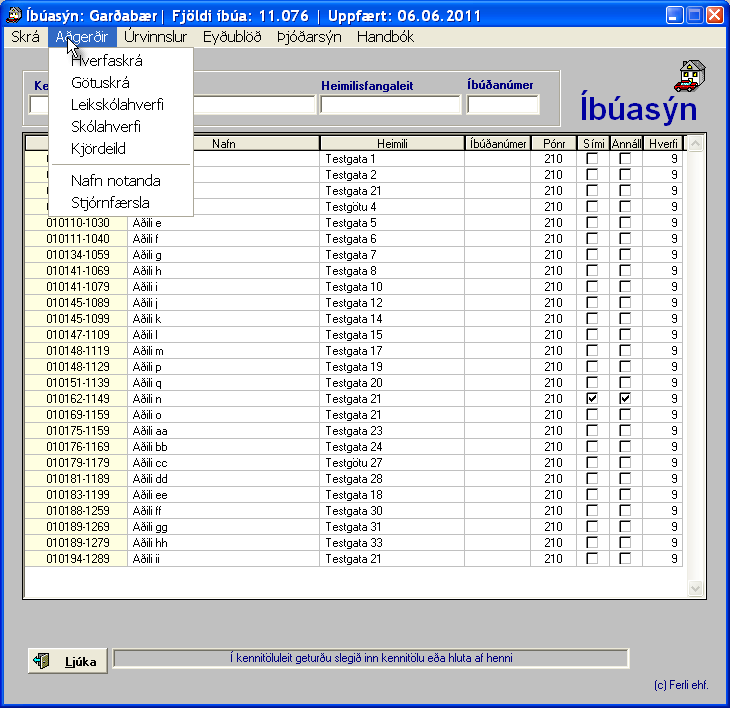Select kennitala 010110-1030 cell
This screenshot has width=730, height=708.
pos(76,223)
